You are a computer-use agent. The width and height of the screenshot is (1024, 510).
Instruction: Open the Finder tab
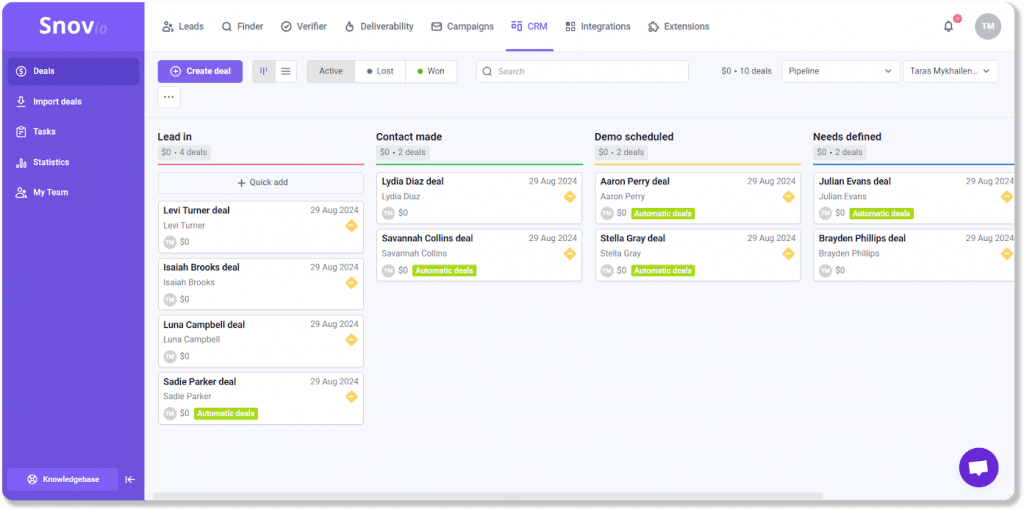pyautogui.click(x=242, y=27)
